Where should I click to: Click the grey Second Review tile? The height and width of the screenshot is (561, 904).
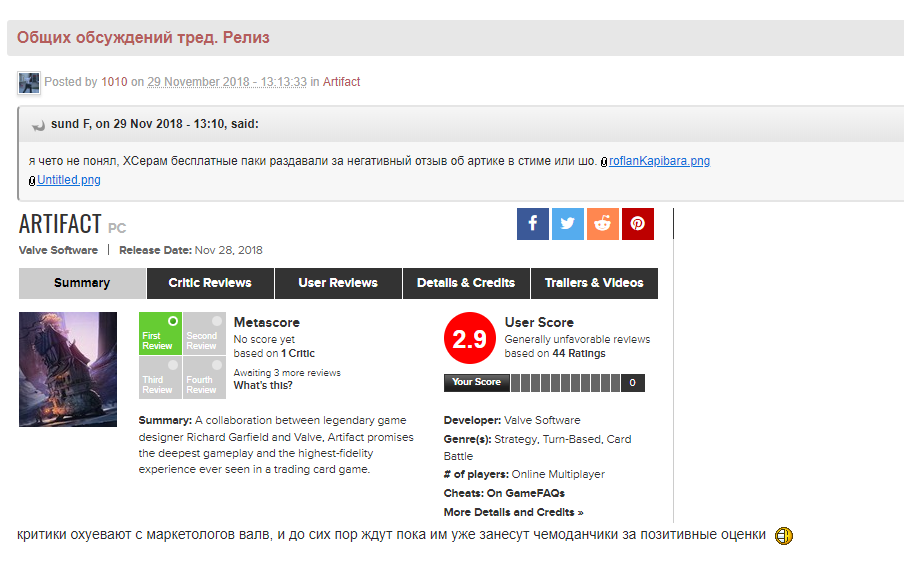205,333
